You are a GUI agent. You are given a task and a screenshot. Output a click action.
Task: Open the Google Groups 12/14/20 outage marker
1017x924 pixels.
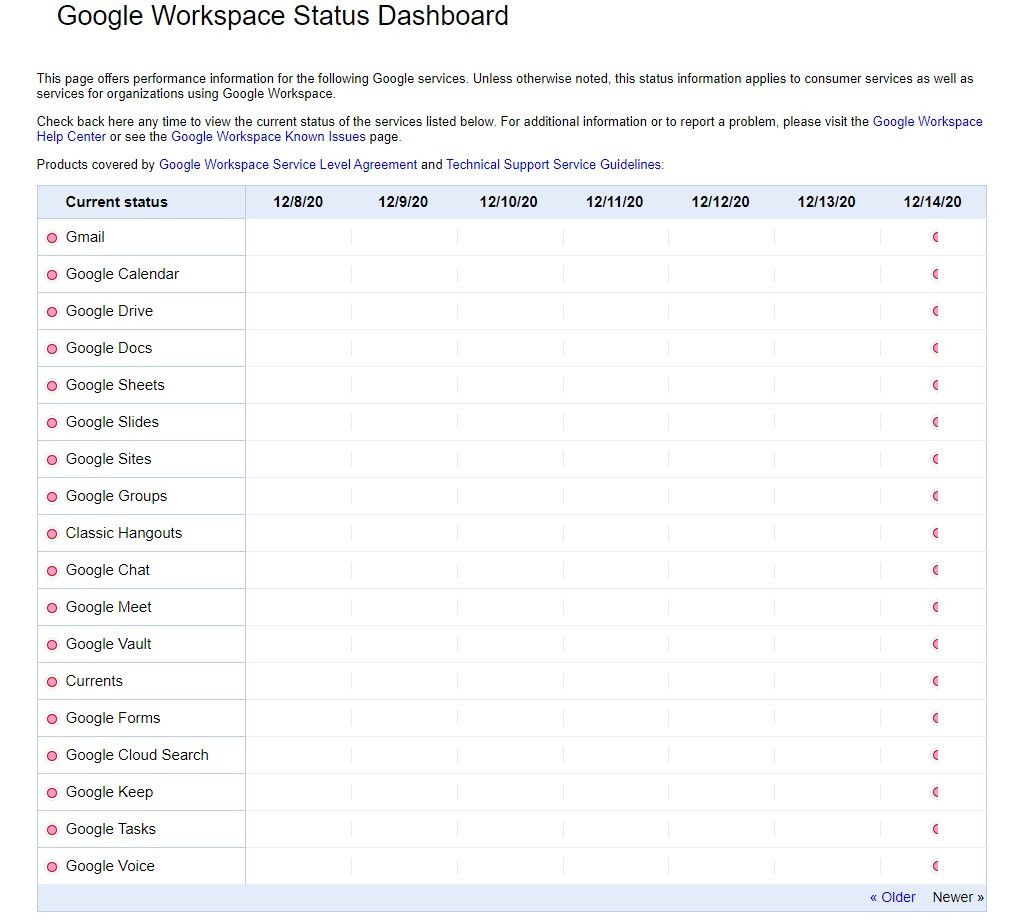pos(935,495)
